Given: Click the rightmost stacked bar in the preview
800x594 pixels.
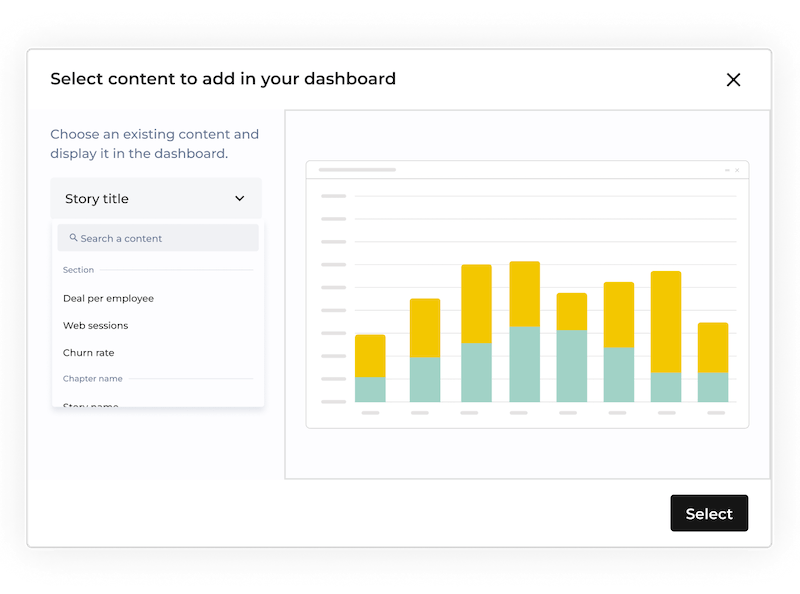Looking at the screenshot, I should click(711, 360).
